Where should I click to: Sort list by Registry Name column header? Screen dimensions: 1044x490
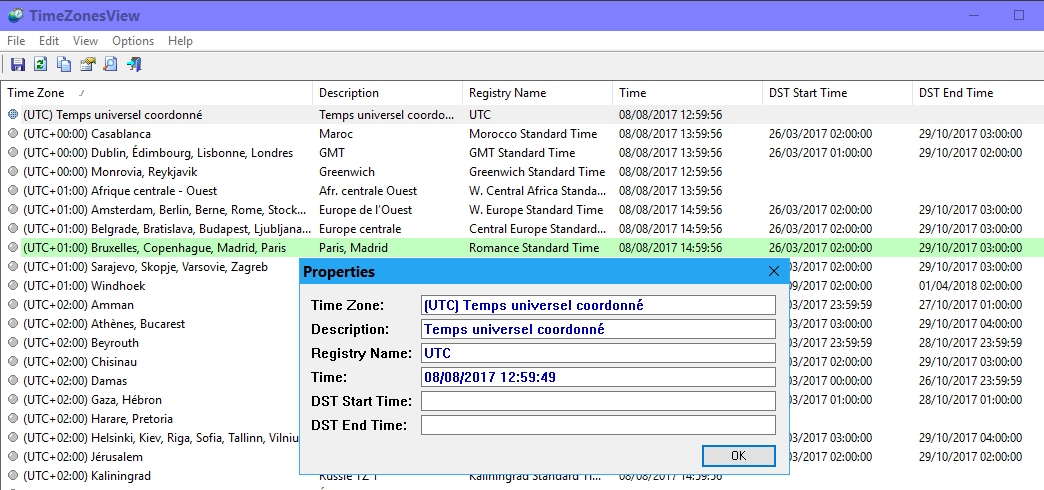(x=507, y=93)
